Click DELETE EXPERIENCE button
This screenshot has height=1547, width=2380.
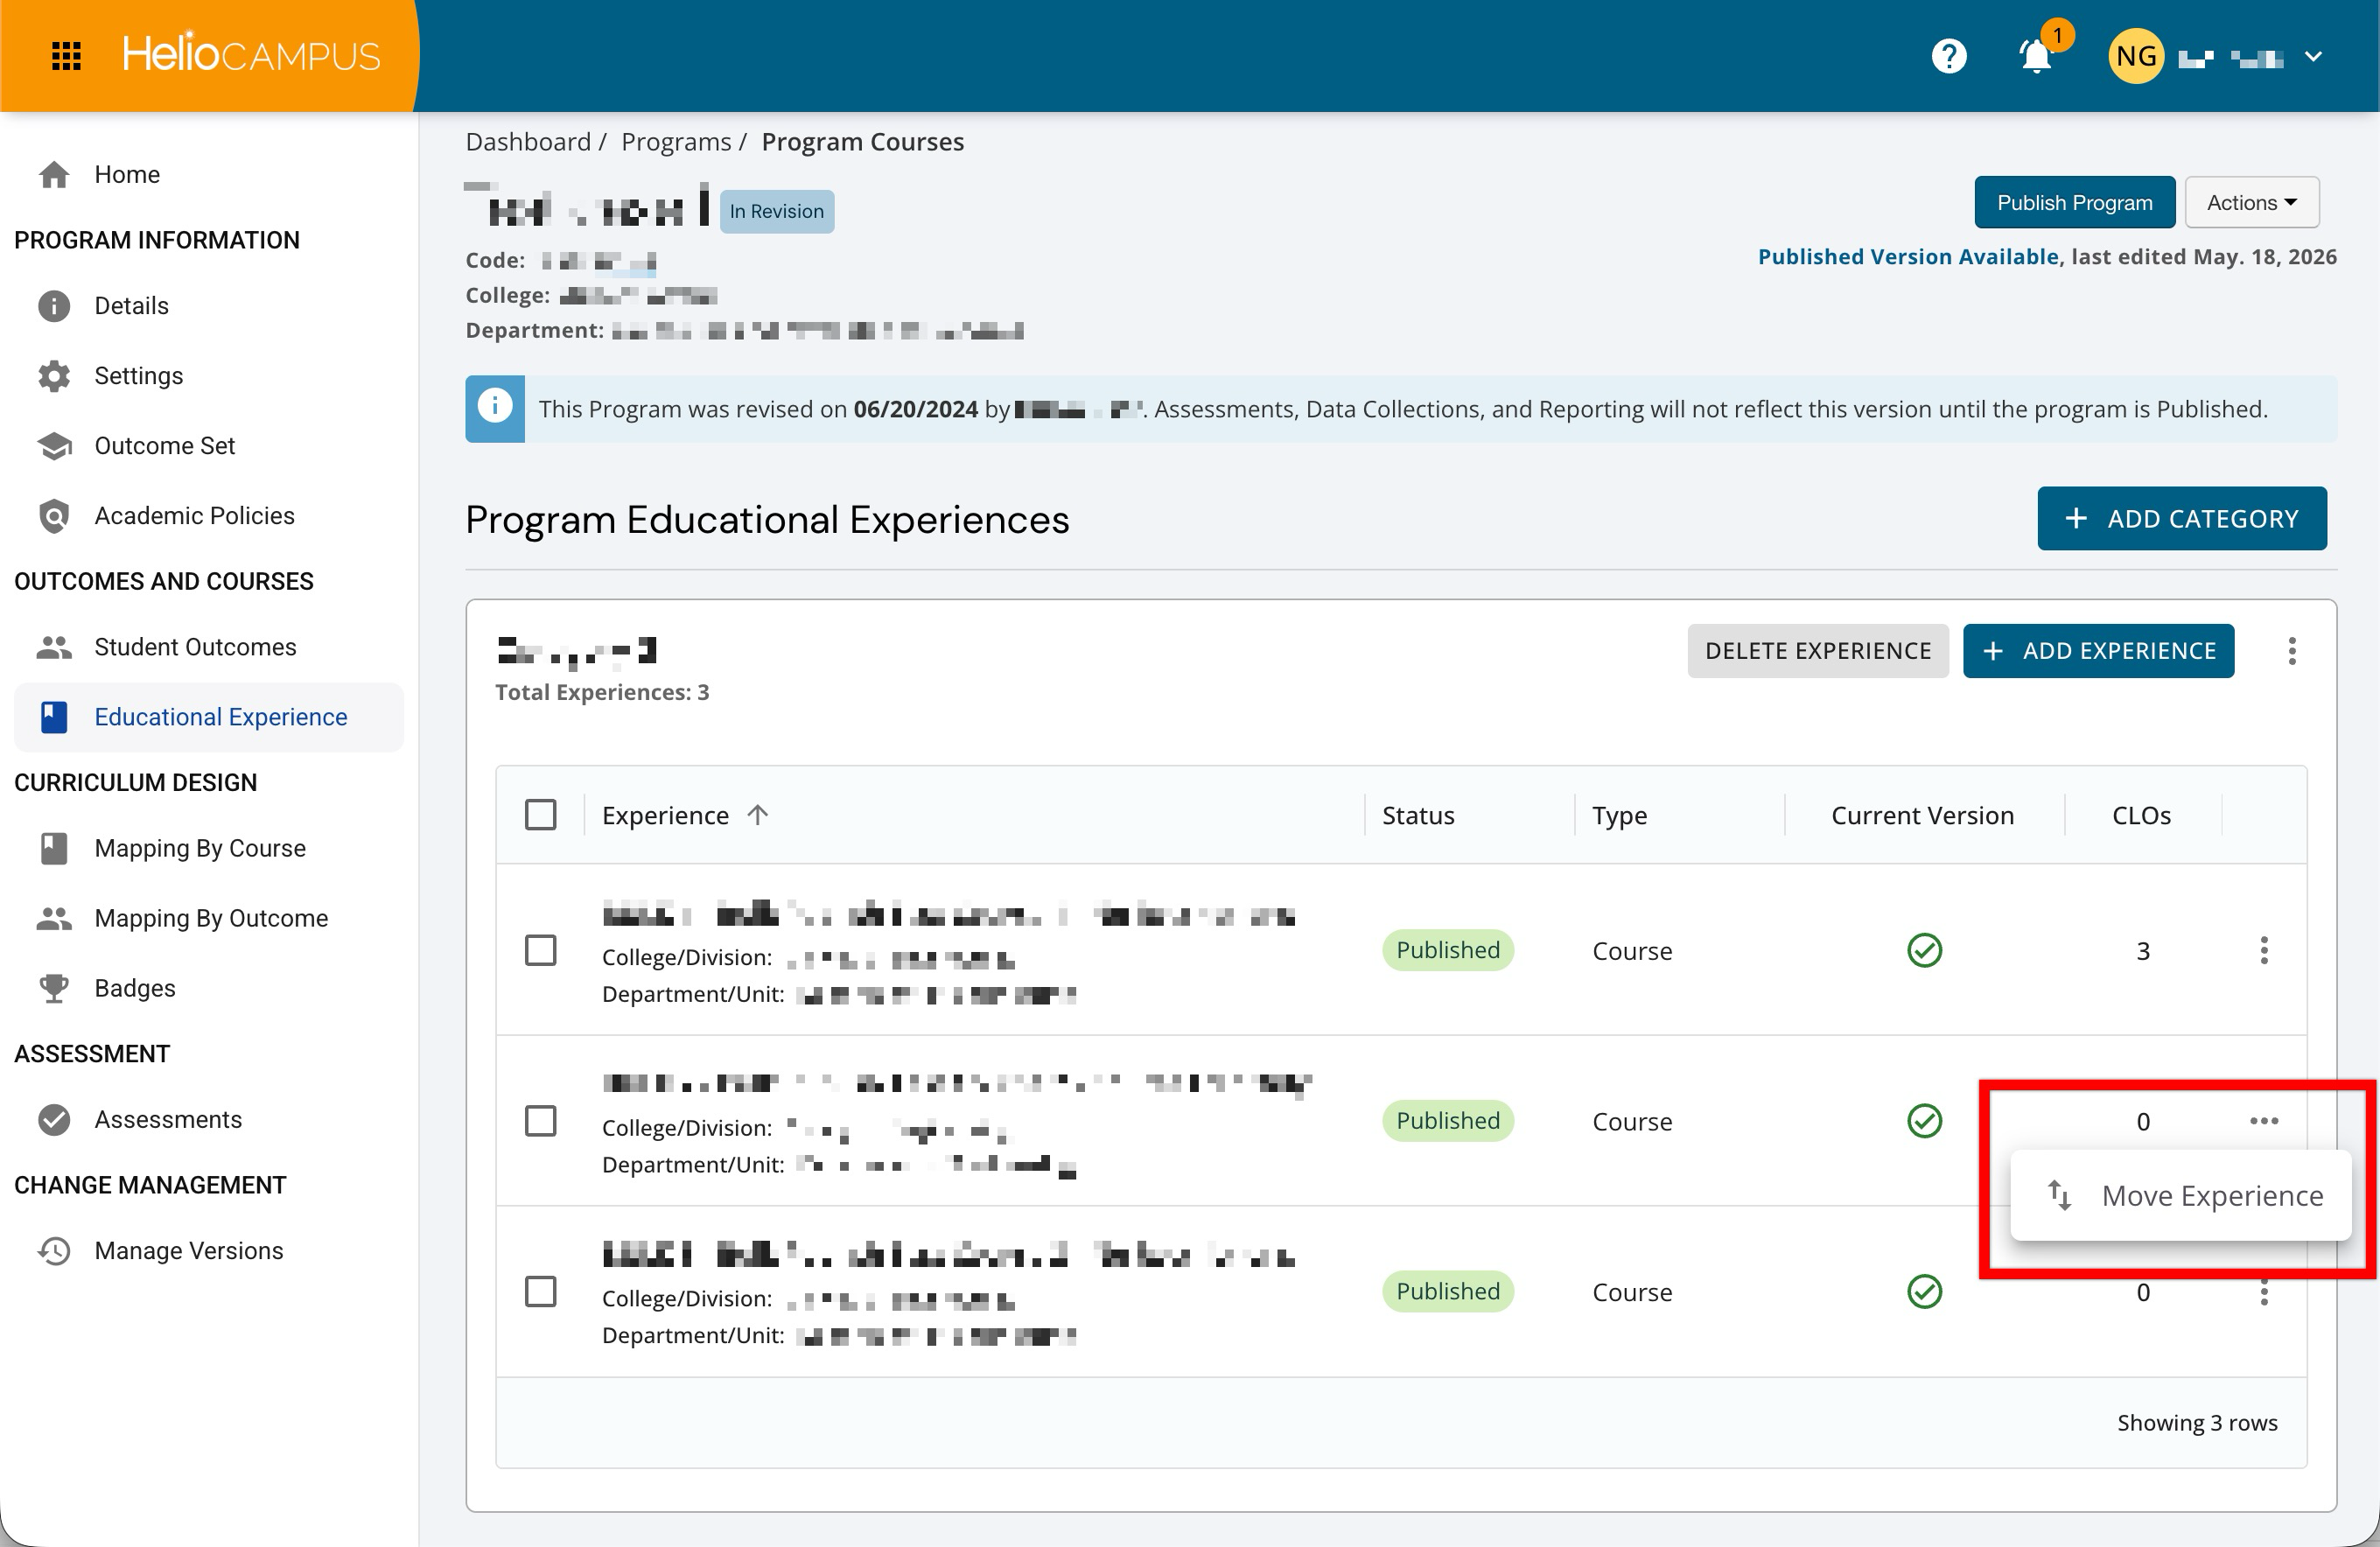1818,651
